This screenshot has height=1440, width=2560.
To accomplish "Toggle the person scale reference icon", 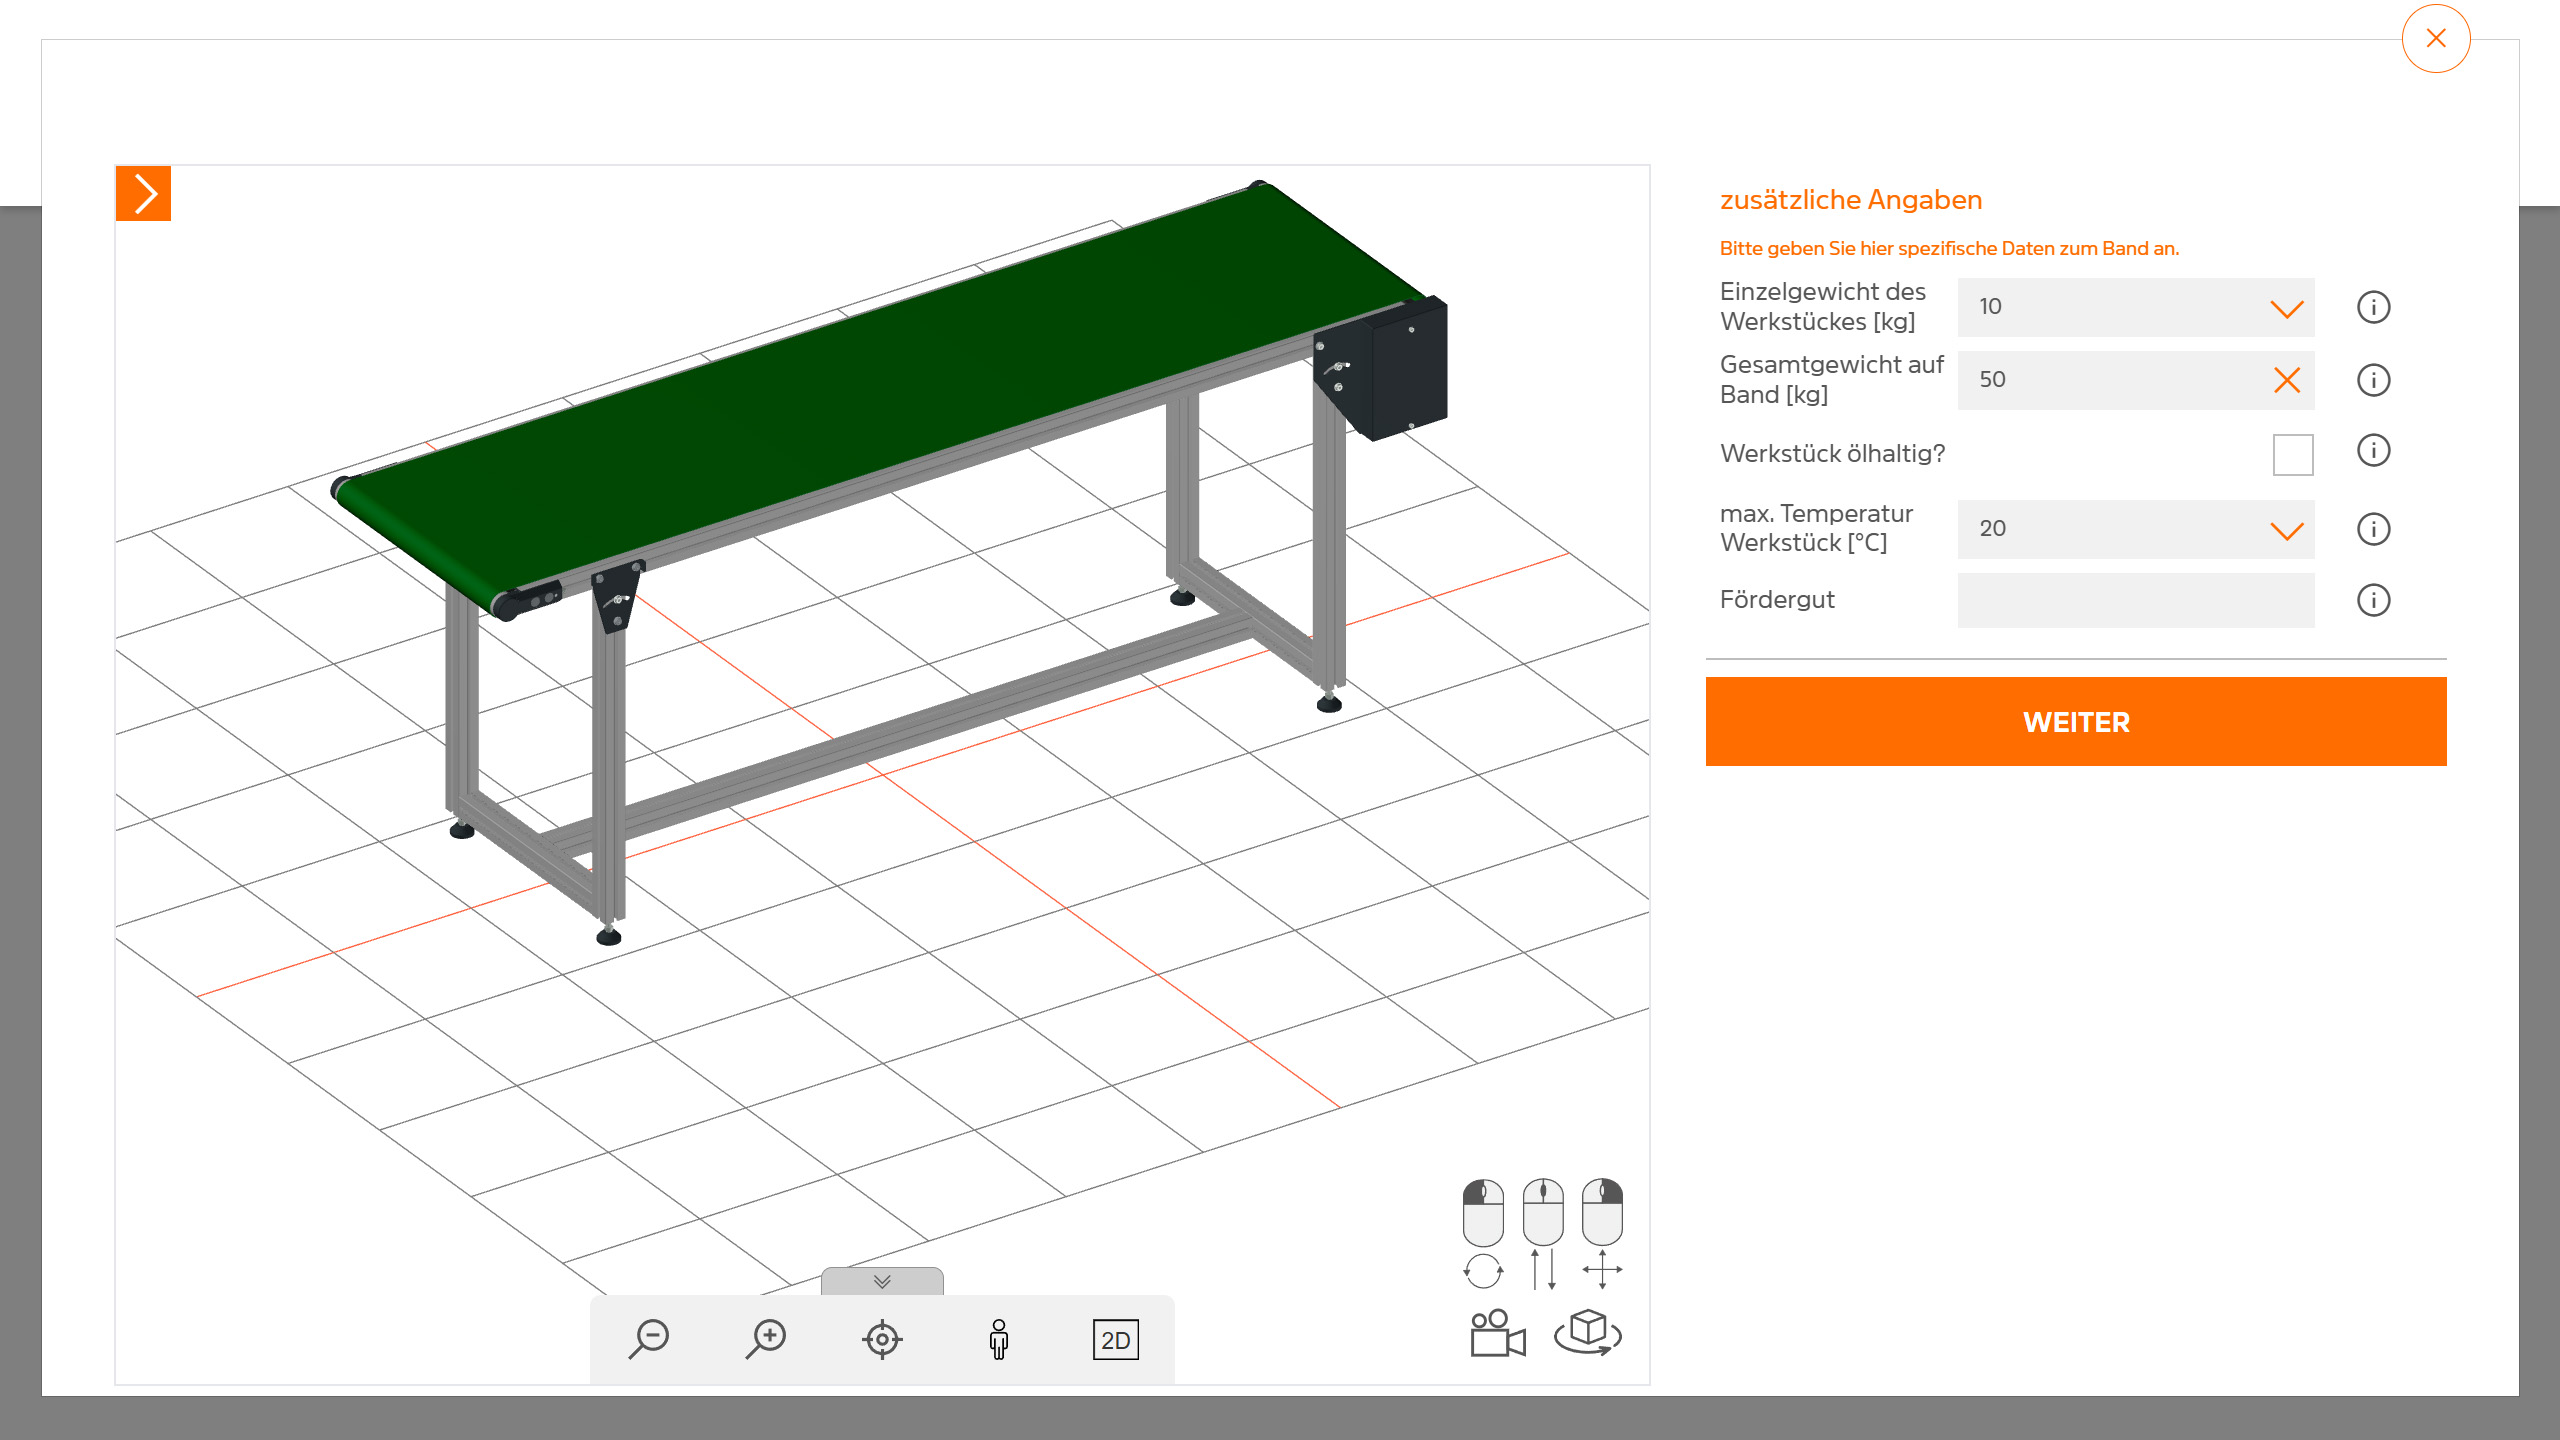I will 998,1339.
